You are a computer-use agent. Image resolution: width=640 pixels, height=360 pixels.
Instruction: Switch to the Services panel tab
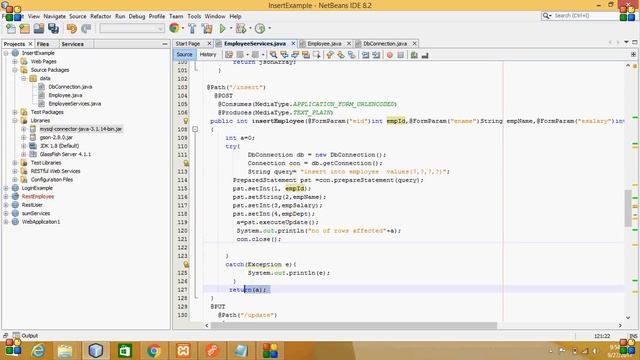[x=73, y=44]
